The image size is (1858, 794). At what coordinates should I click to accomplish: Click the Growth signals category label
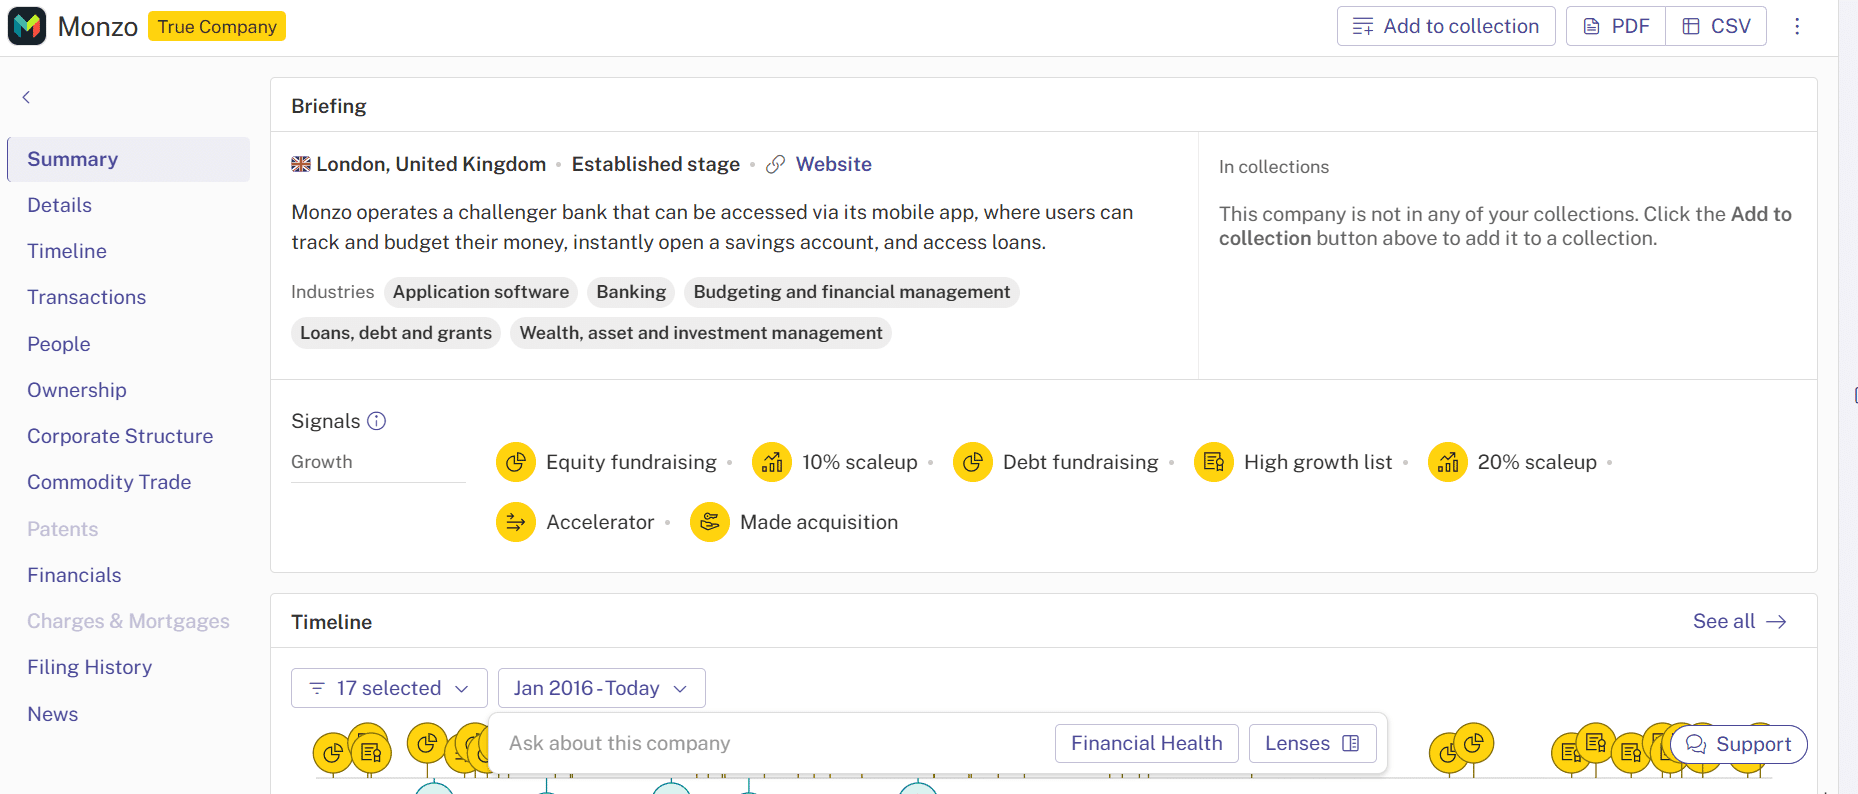pyautogui.click(x=322, y=462)
